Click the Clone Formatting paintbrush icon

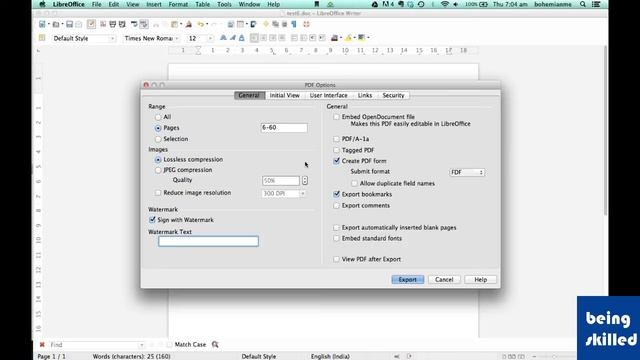pyautogui.click(x=189, y=24)
